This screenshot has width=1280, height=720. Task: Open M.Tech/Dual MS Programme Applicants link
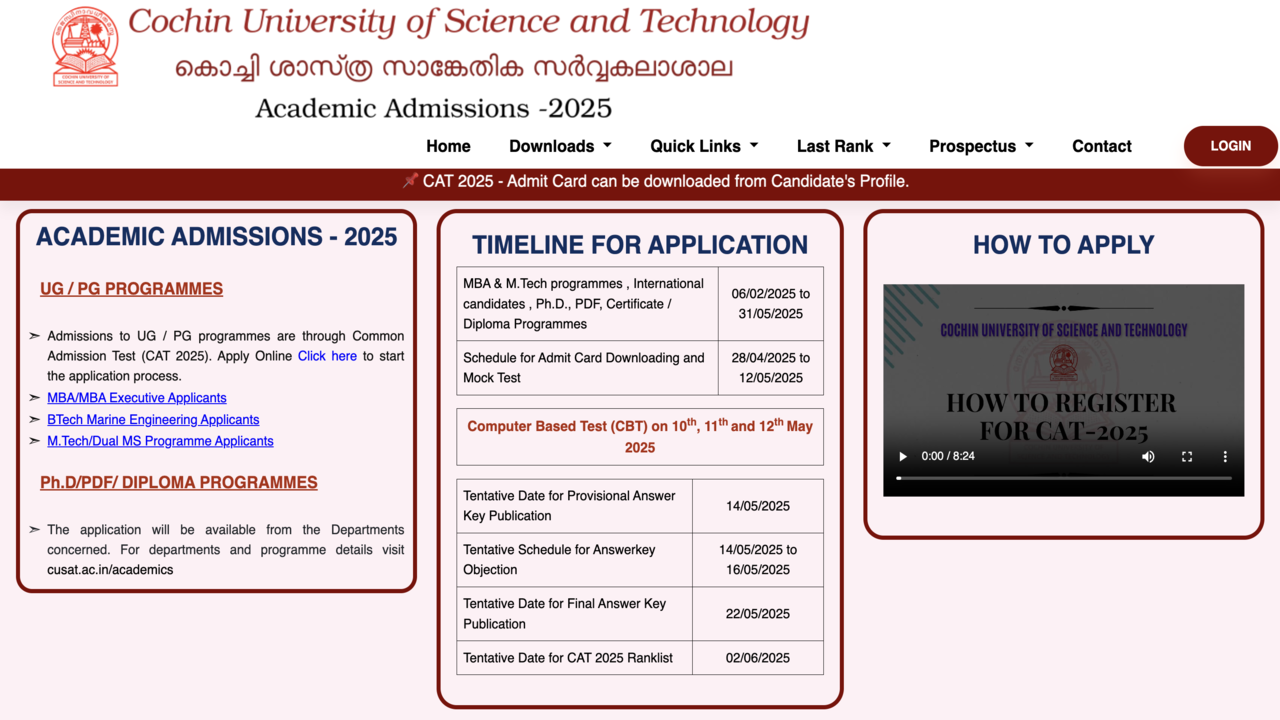160,441
